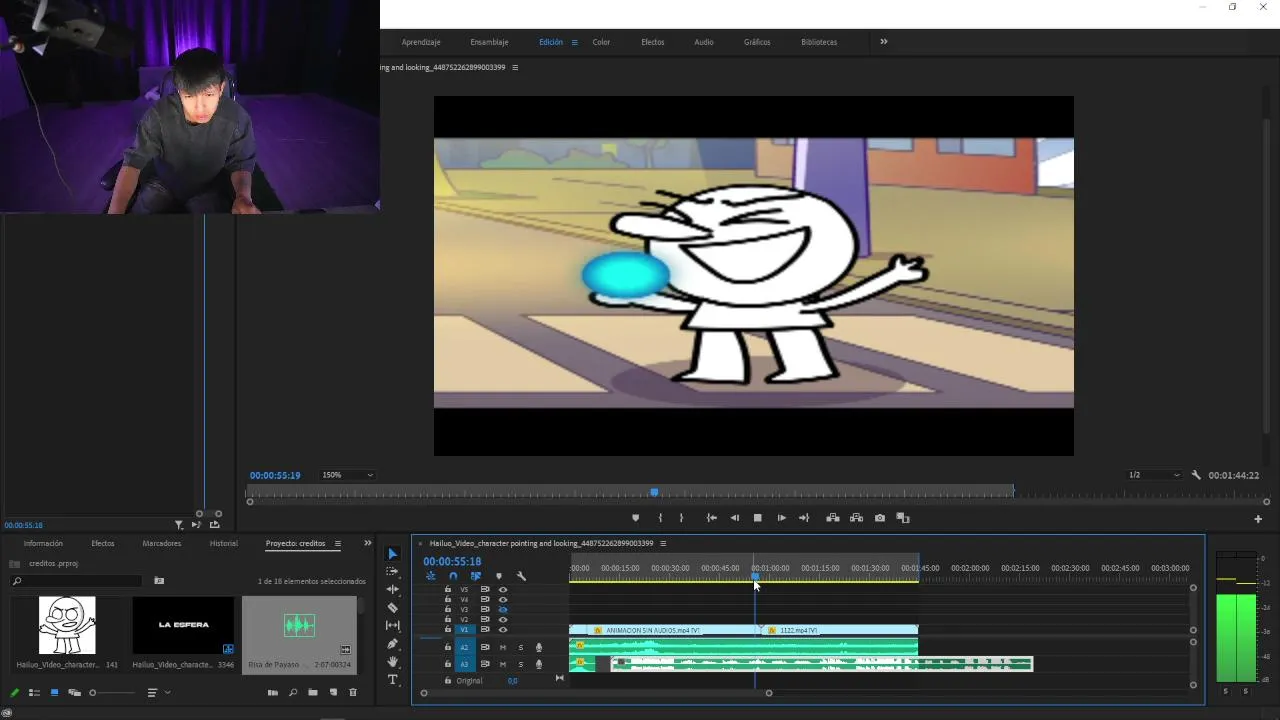
Task: Step back one frame
Action: point(735,518)
